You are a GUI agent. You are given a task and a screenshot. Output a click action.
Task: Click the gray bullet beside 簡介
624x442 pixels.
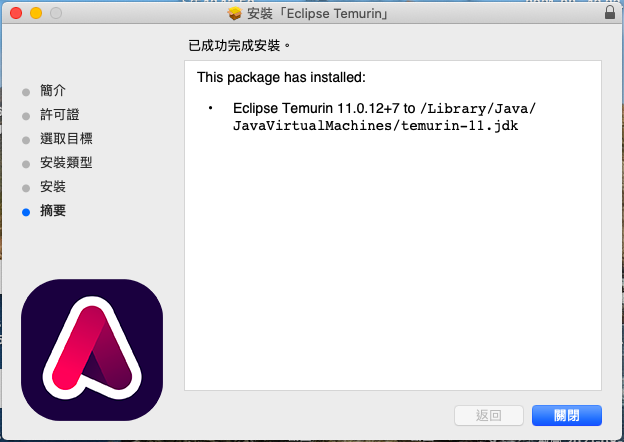(x=26, y=92)
